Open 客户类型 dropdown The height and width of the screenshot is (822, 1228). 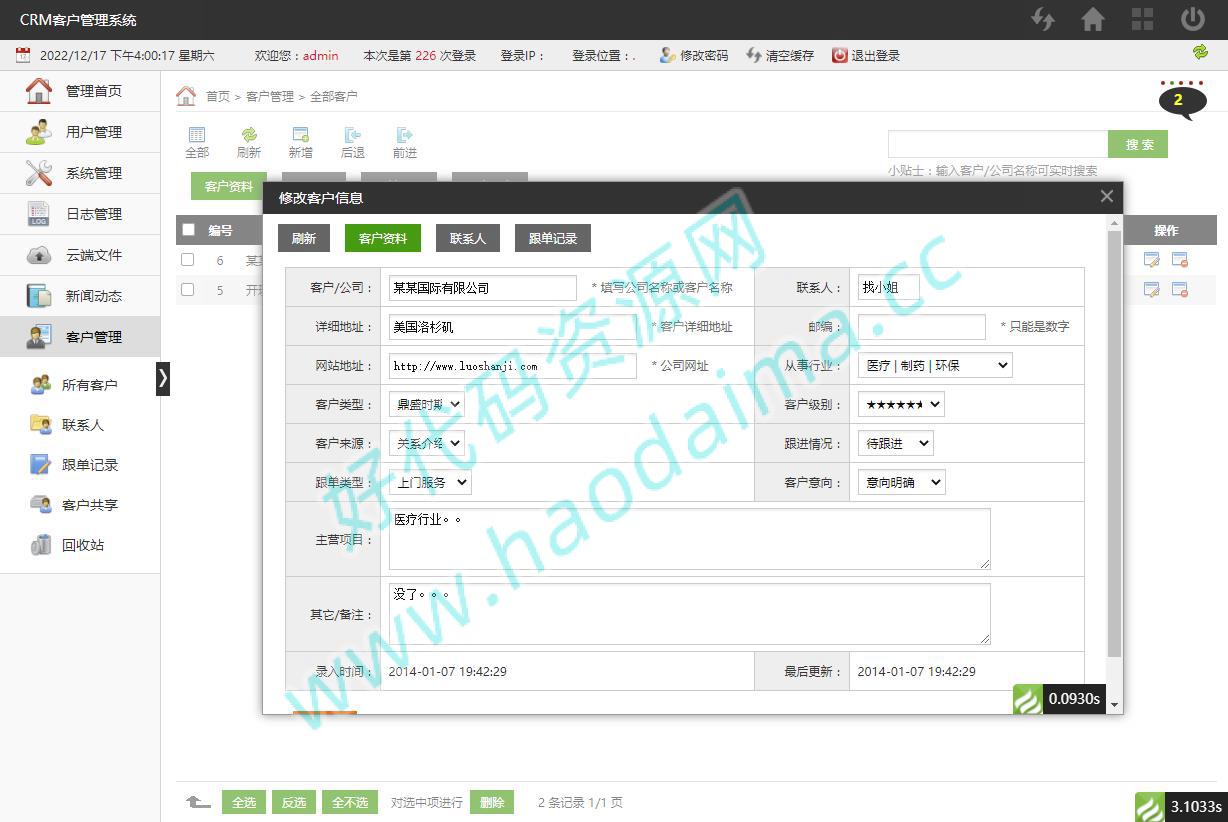point(427,405)
